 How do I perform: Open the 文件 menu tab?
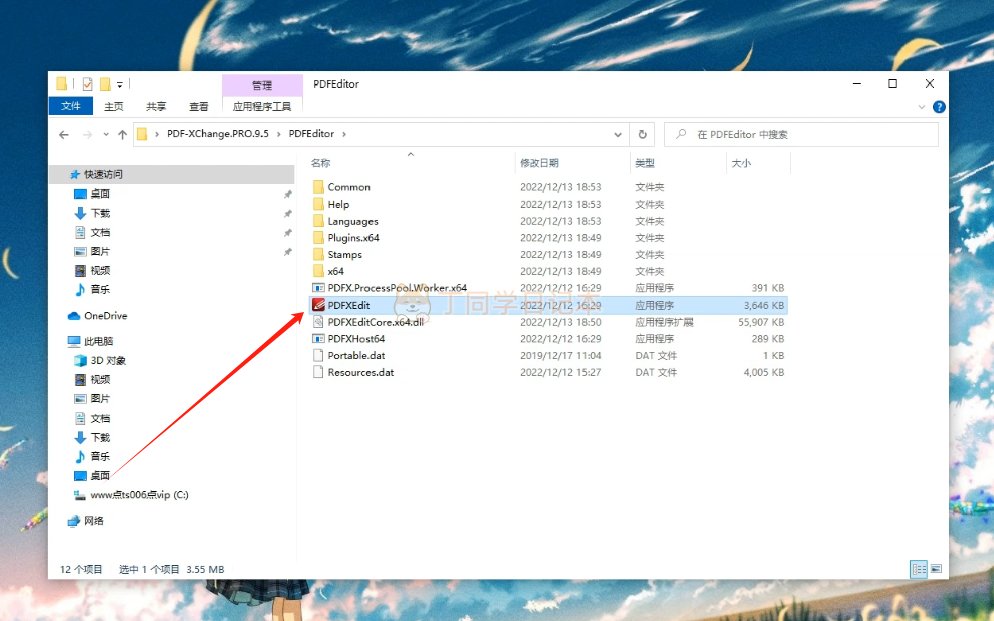71,107
